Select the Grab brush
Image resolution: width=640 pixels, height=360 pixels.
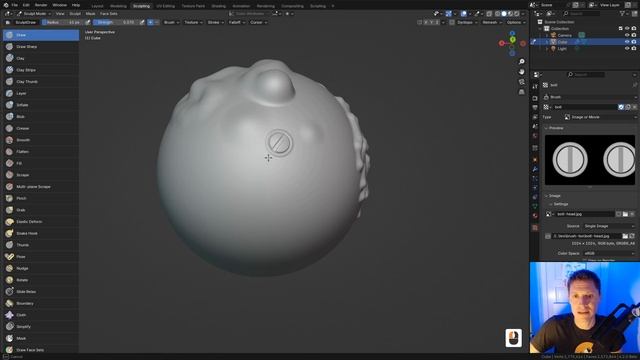coord(41,210)
